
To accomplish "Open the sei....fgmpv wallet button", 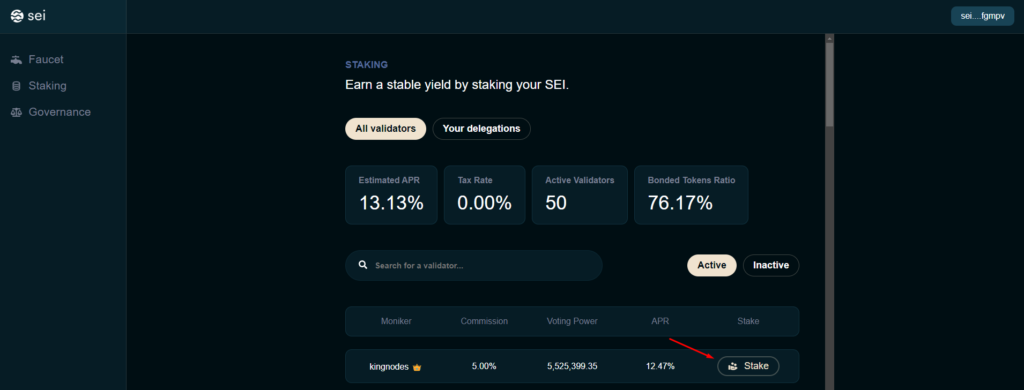I will coord(982,16).
